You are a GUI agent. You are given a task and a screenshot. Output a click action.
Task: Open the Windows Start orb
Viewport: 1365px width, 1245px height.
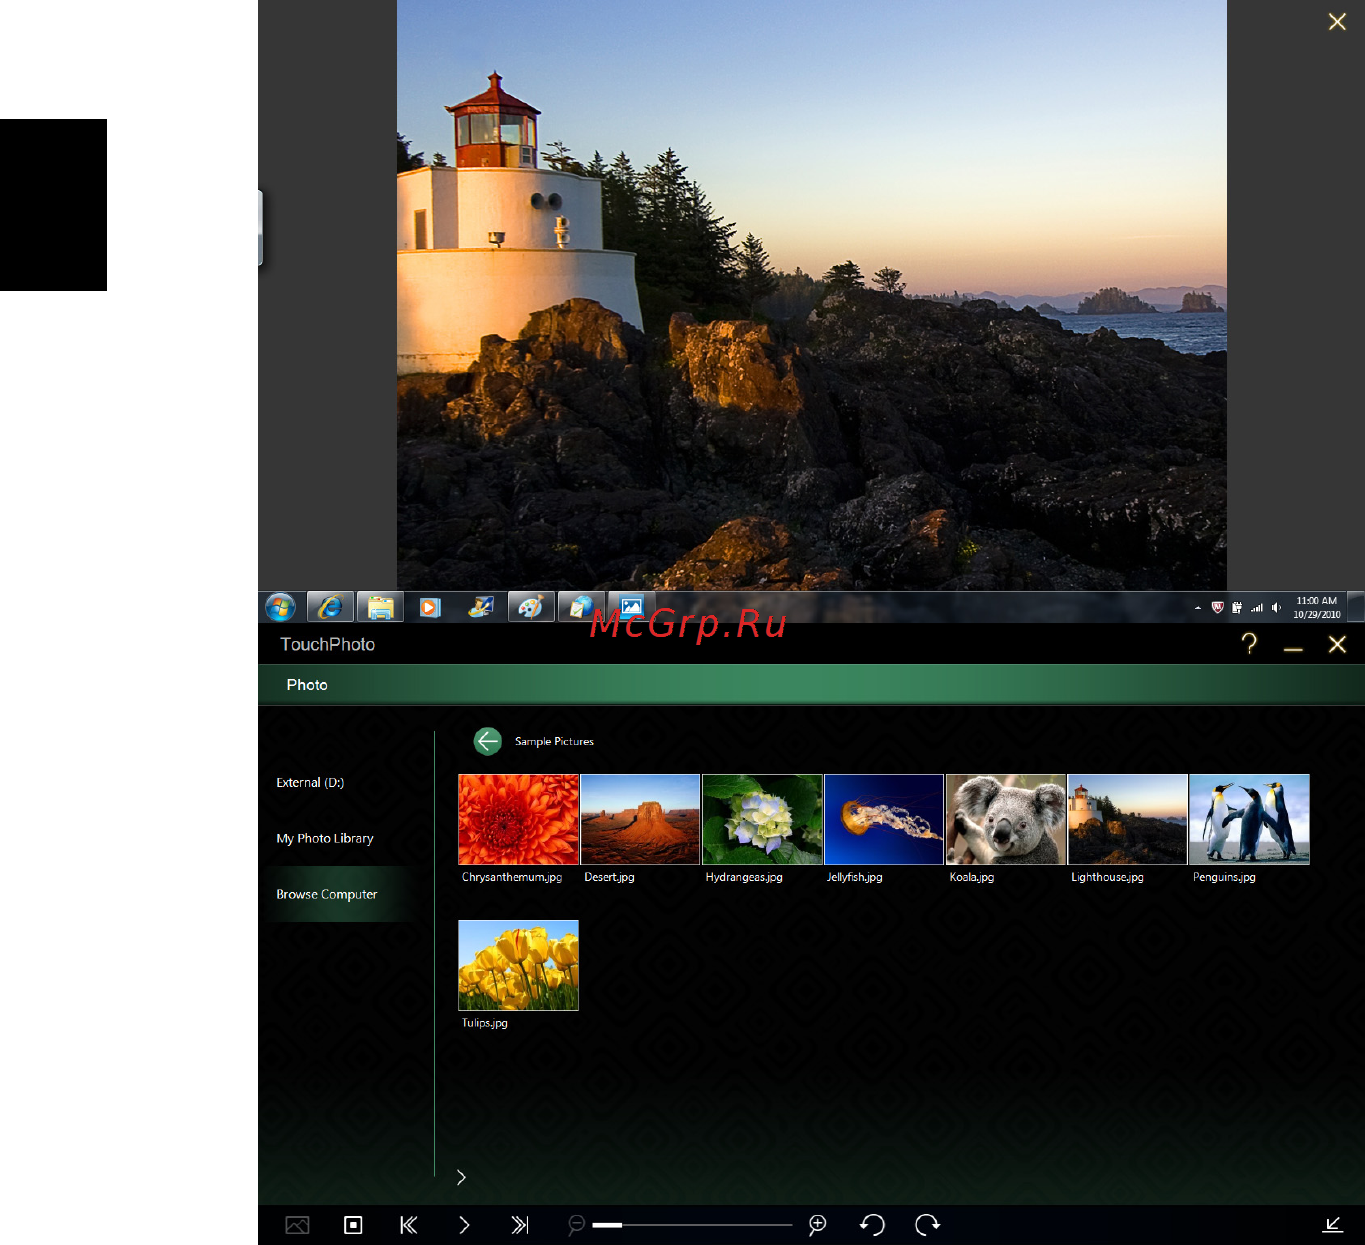tap(280, 607)
